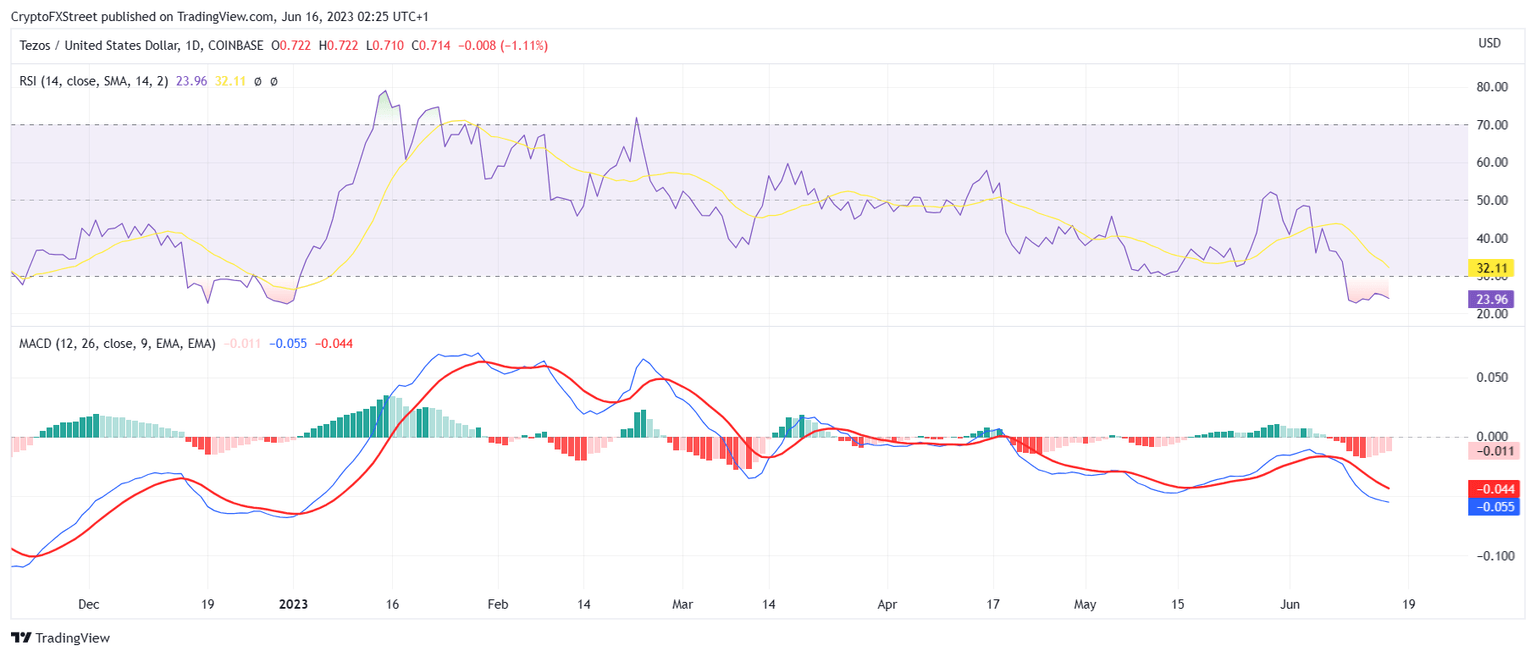
Task: Select the purple 23.96 RSI price label
Action: click(x=1491, y=299)
